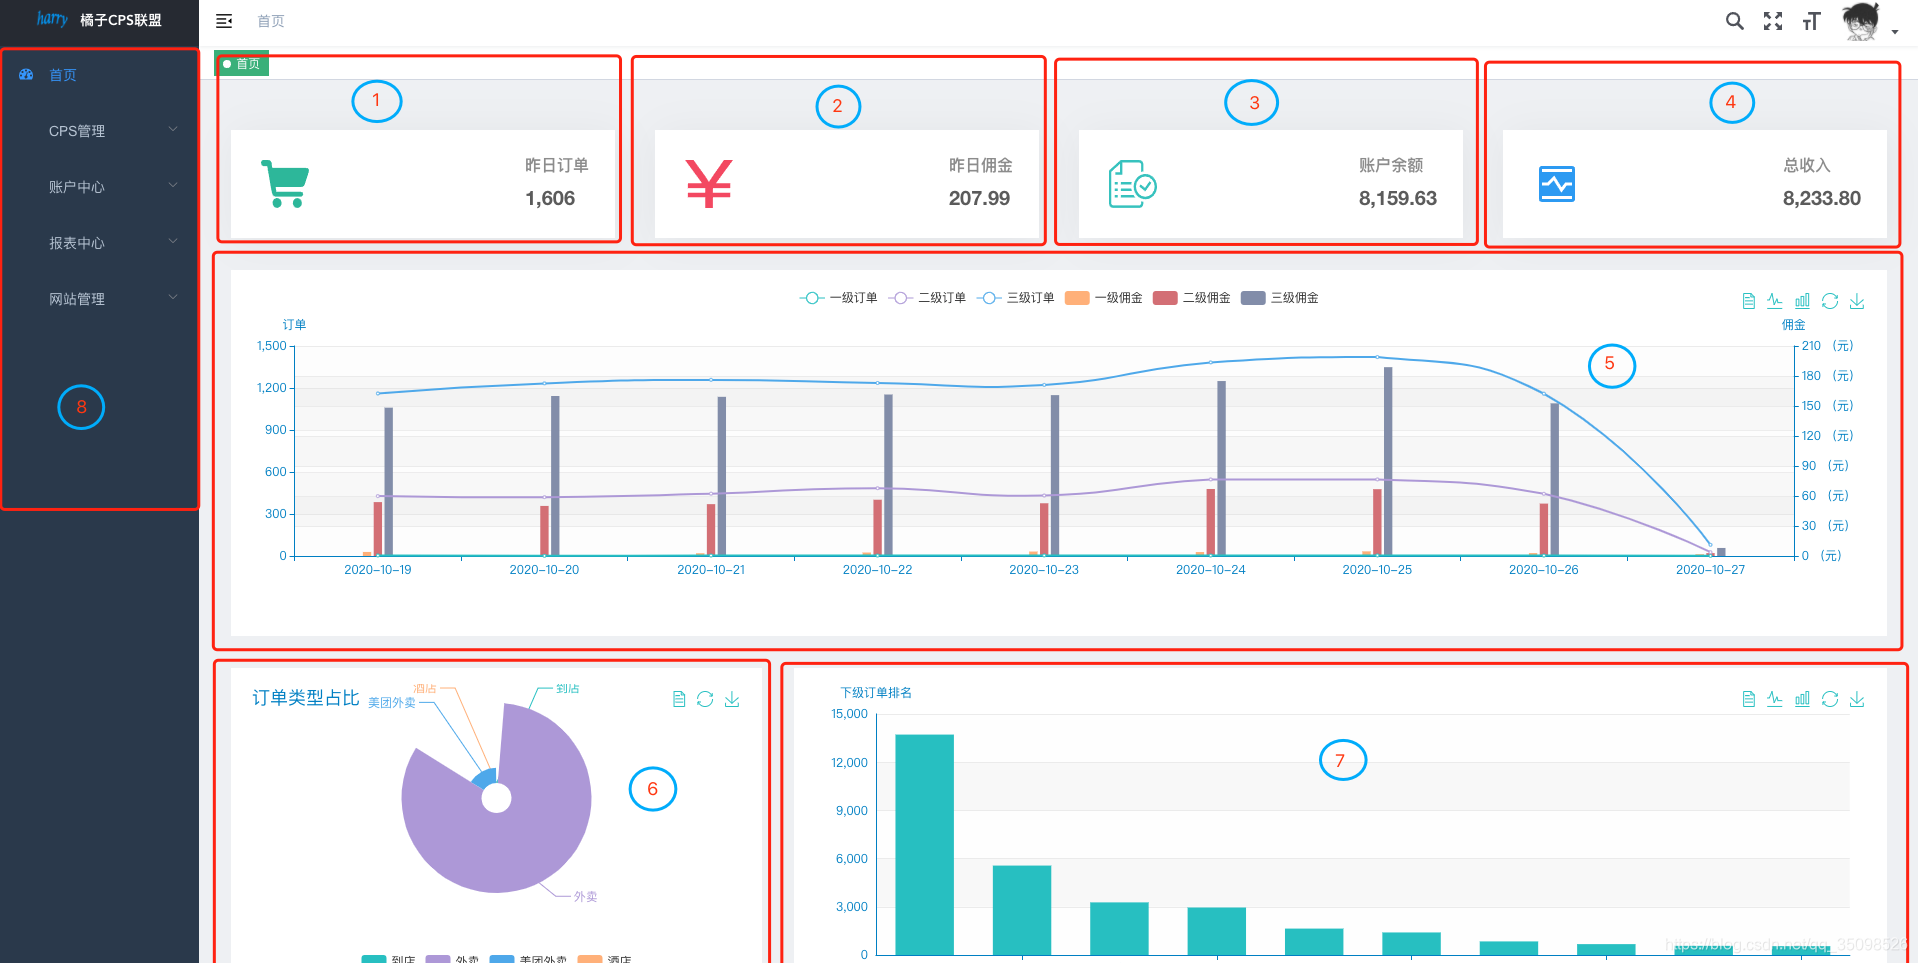Click the 二级佣金 bar for 2020-10-24
1918x963 pixels.
[x=1211, y=522]
